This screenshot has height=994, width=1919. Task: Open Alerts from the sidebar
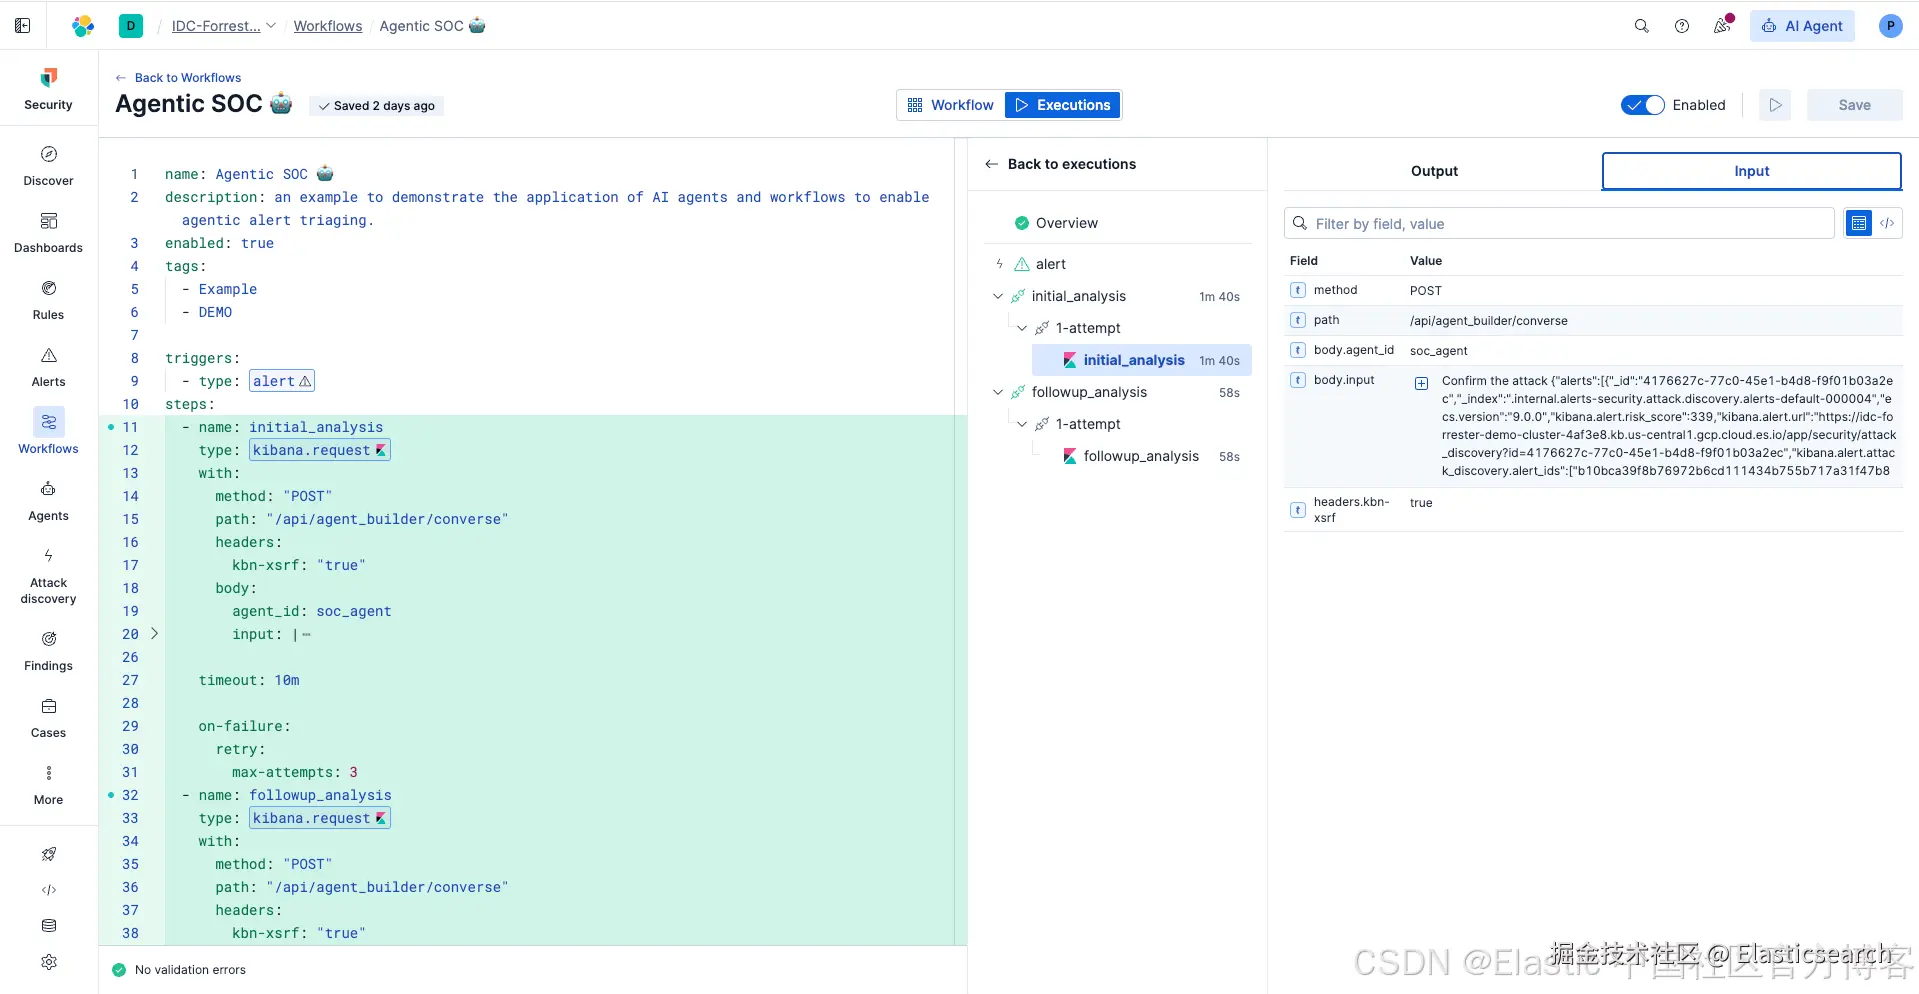[48, 367]
